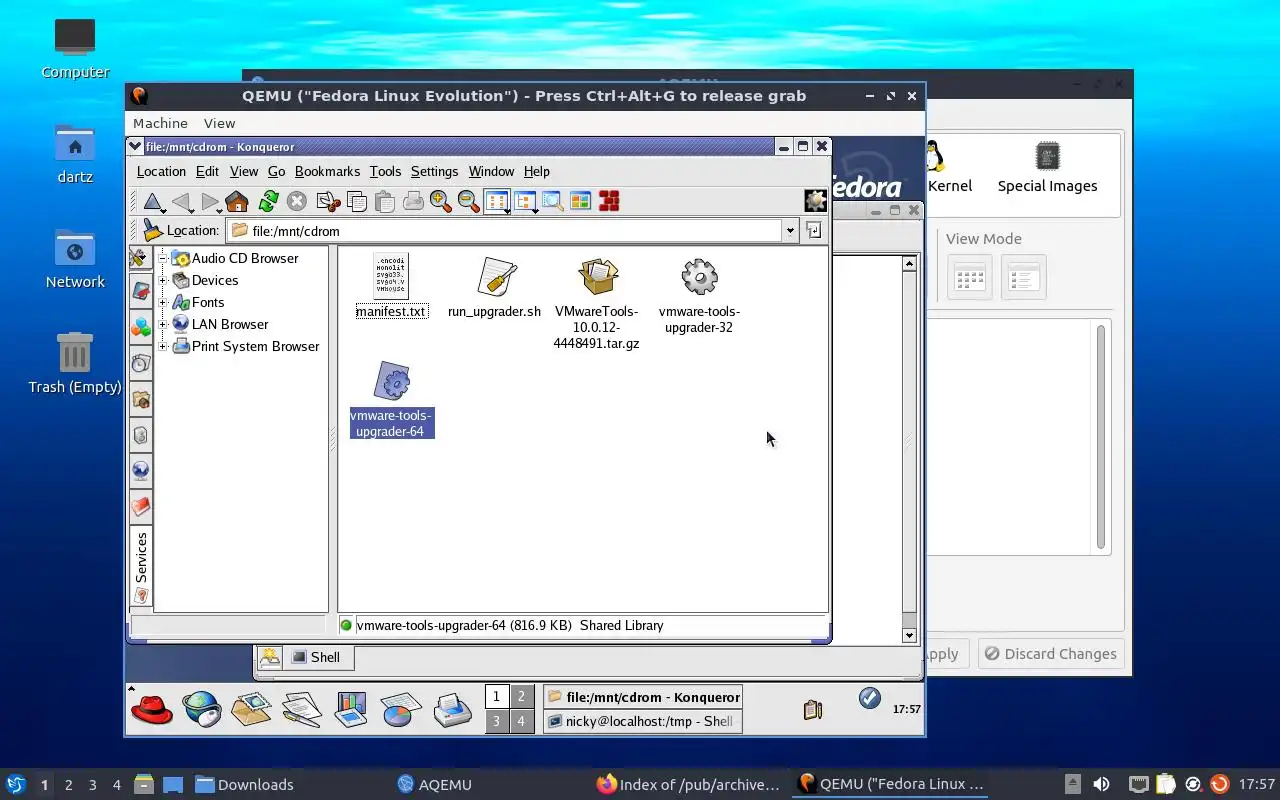Click the Print toolbar icon
This screenshot has height=800, width=1280.
click(x=413, y=202)
